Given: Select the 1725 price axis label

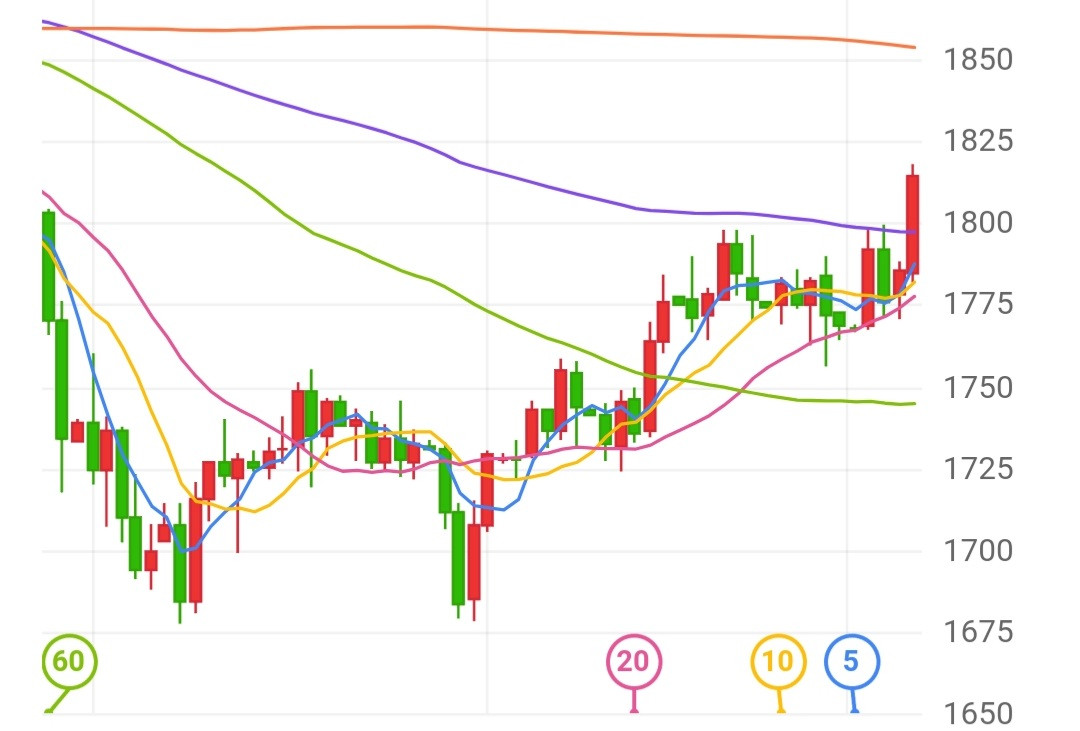Looking at the screenshot, I should tap(978, 468).
